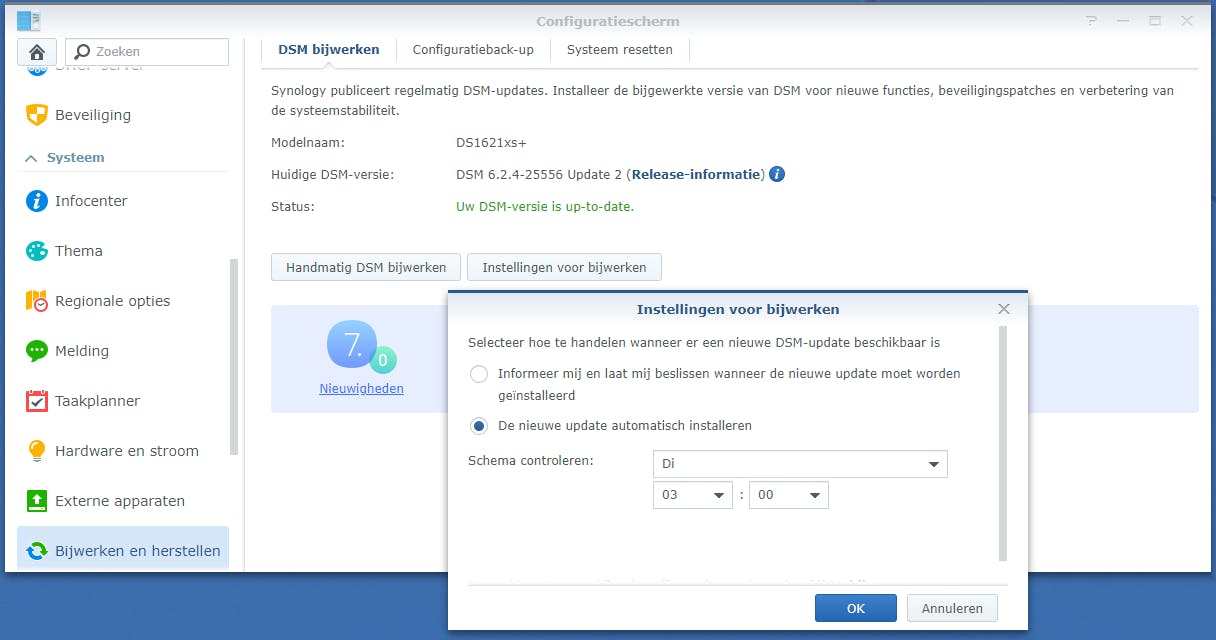Click status text 'Uw DSM-versie is up-to-date.'
1216x640 pixels.
click(545, 206)
